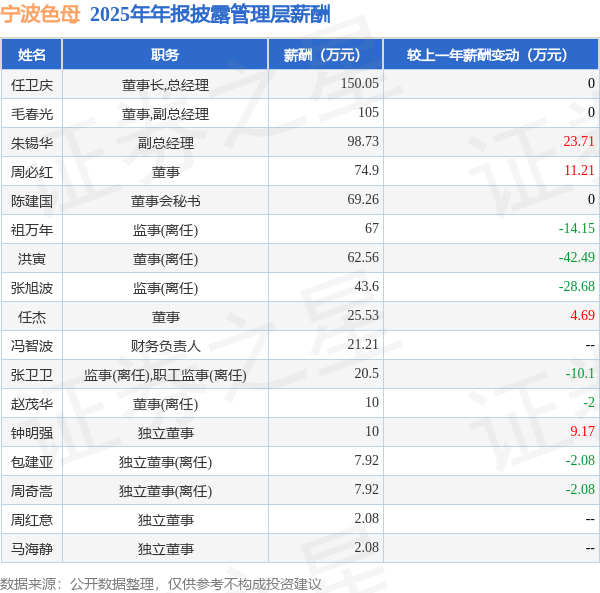Click 包建亚's change value -2.08

(580, 461)
